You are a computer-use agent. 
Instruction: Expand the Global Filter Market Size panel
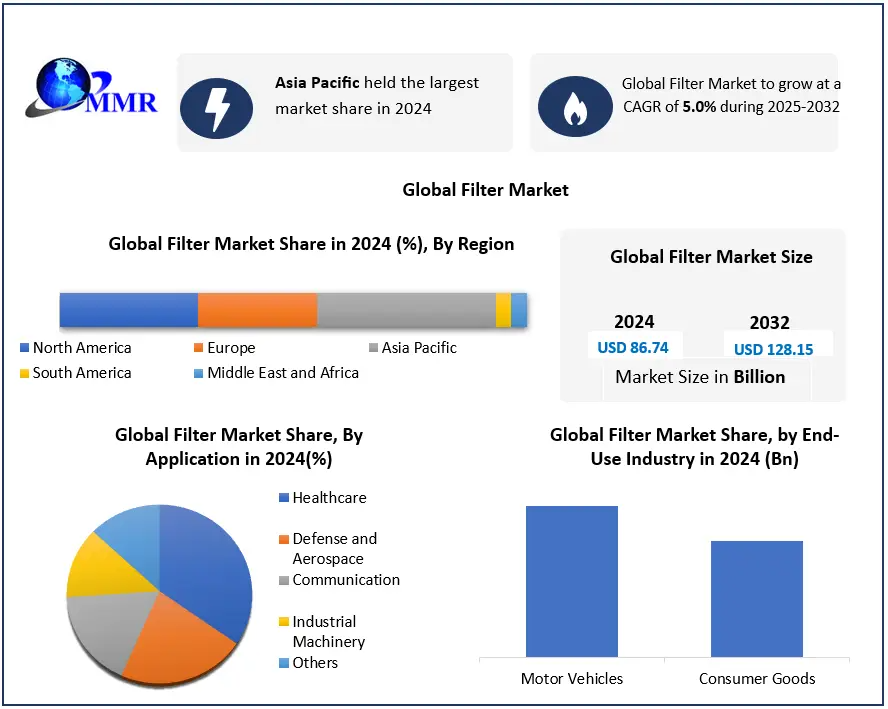pos(711,257)
